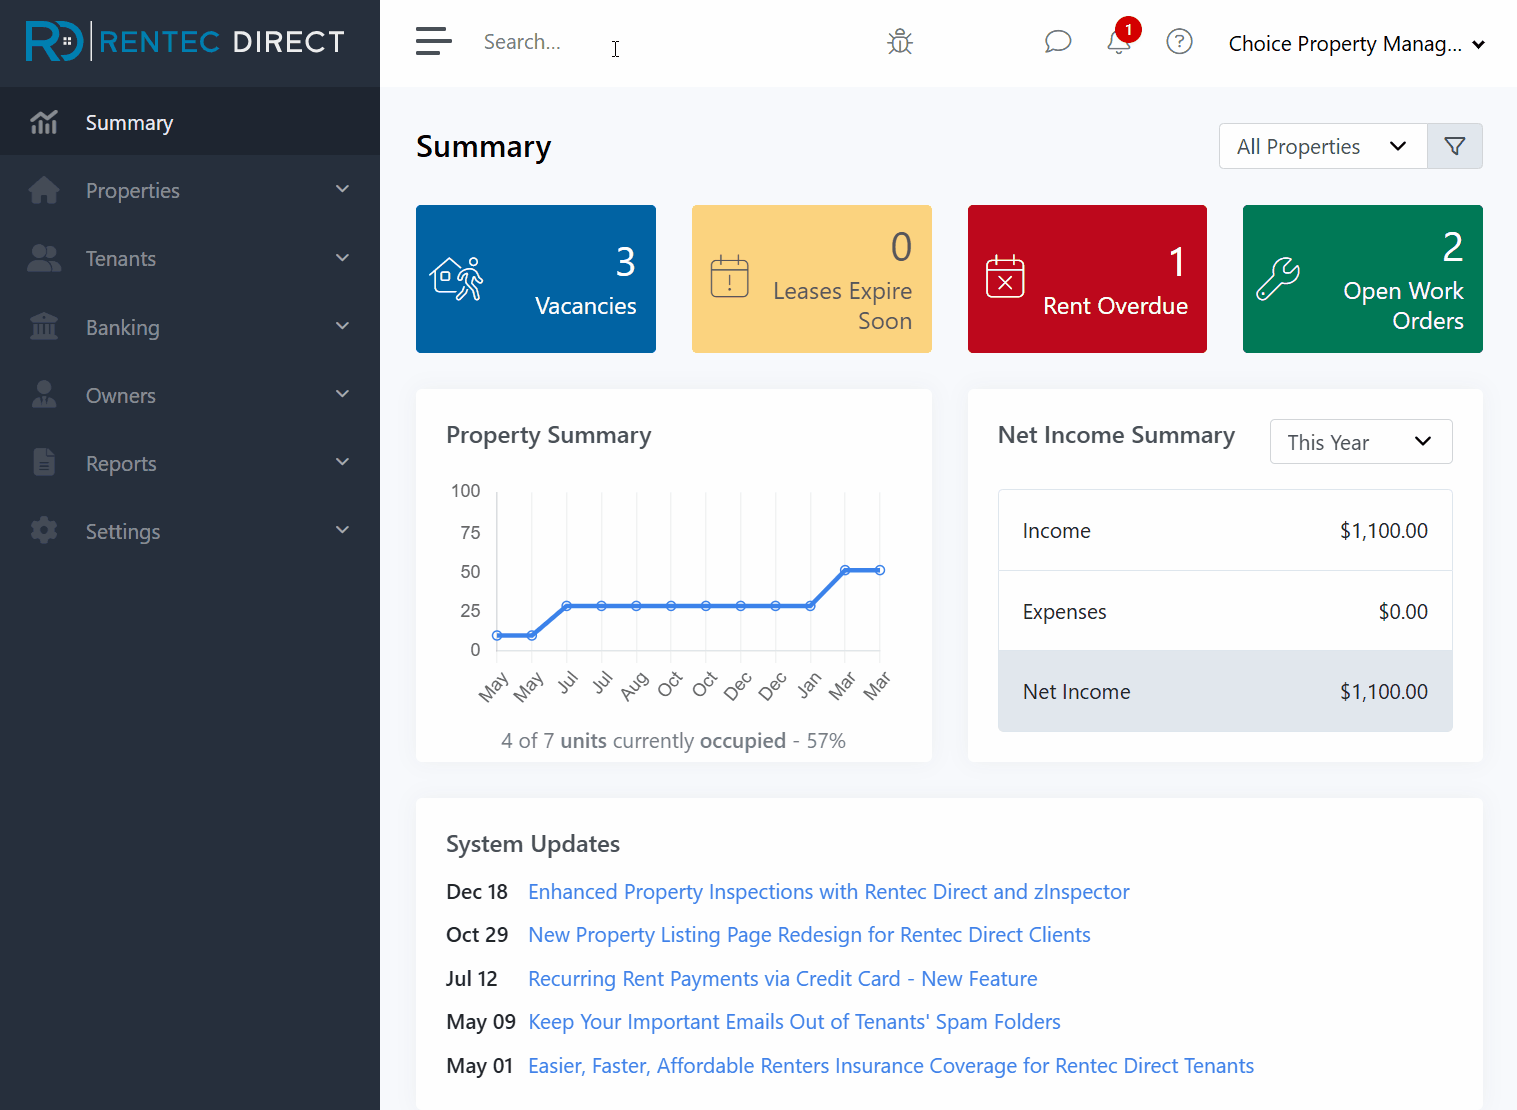Click the last Mar data point on chart
Screen dimensions: 1517x1110
pyautogui.click(x=880, y=570)
